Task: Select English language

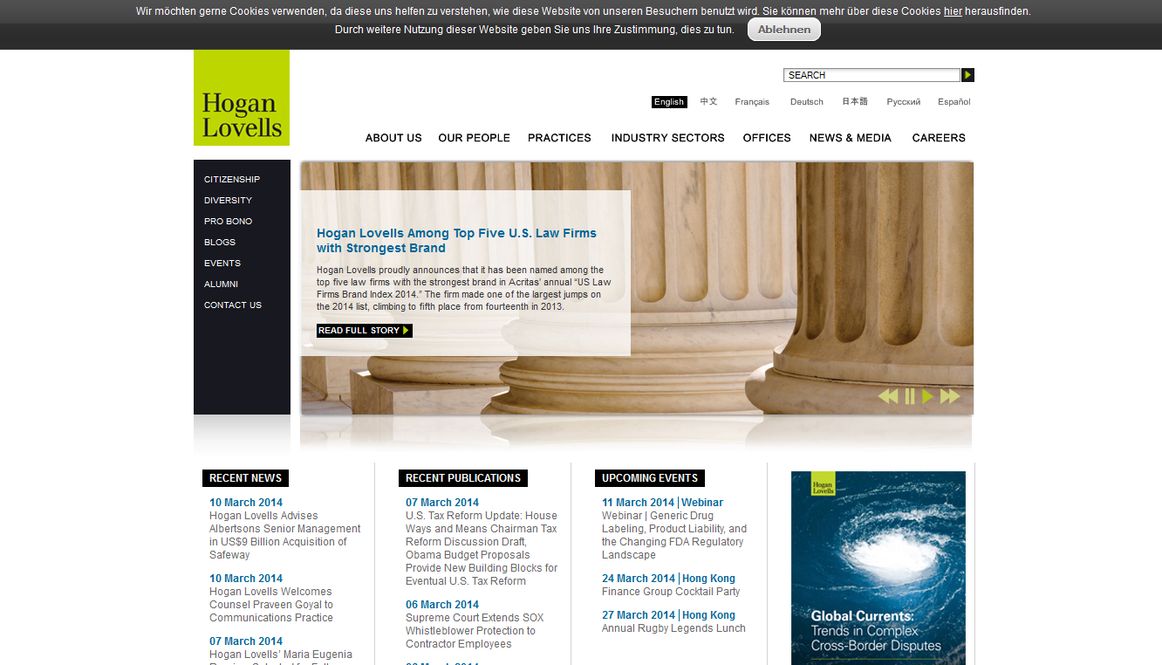Action: (669, 102)
